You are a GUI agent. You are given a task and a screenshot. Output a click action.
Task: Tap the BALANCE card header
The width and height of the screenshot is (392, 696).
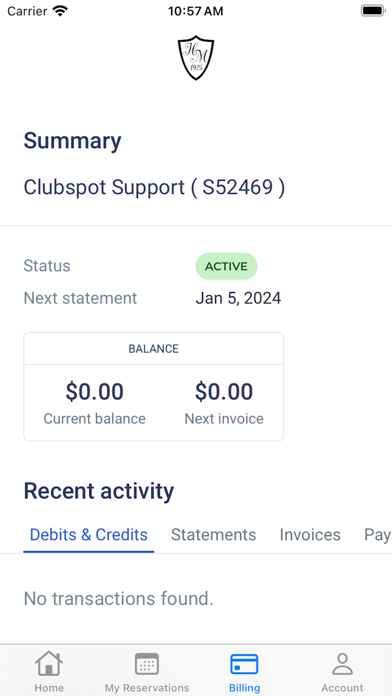[154, 349]
